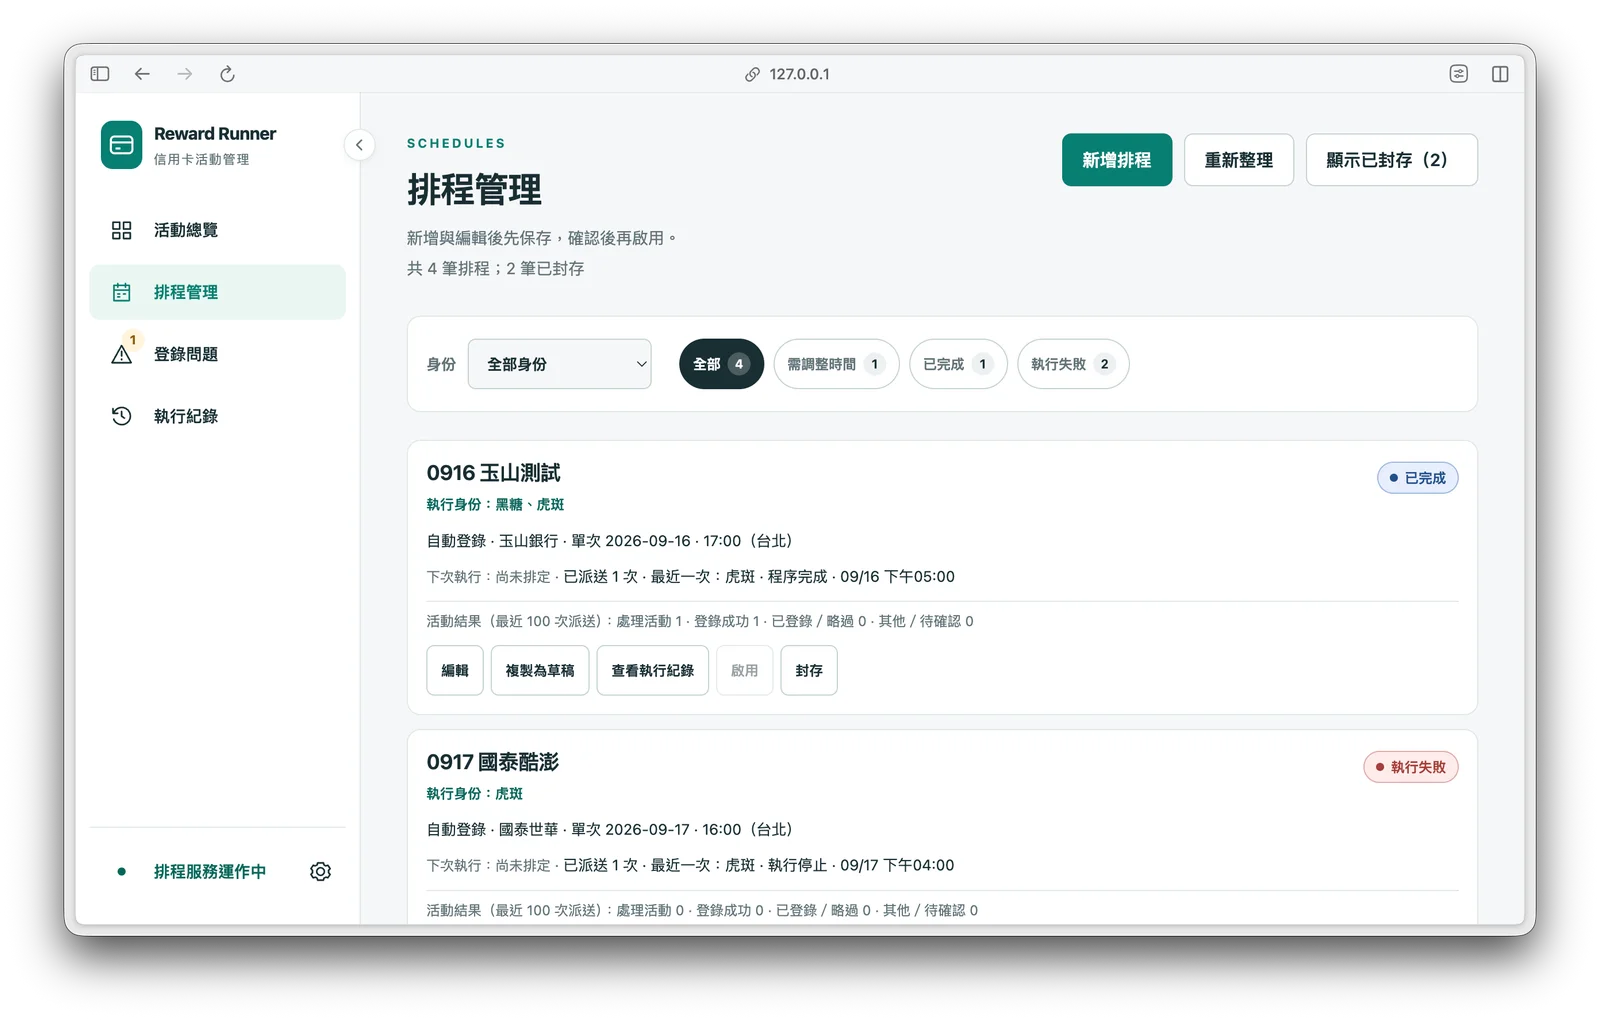Click the 執行失敗 status badge on 0917 國泰酷澎

pyautogui.click(x=1411, y=767)
